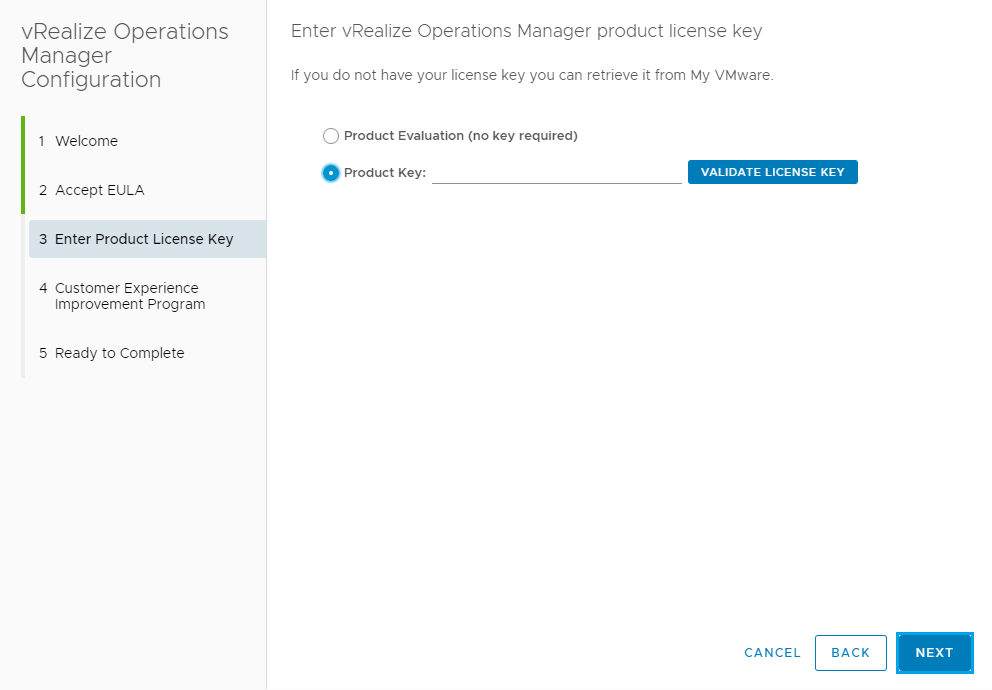Click the Cancel link
This screenshot has width=992, height=690.
click(772, 653)
